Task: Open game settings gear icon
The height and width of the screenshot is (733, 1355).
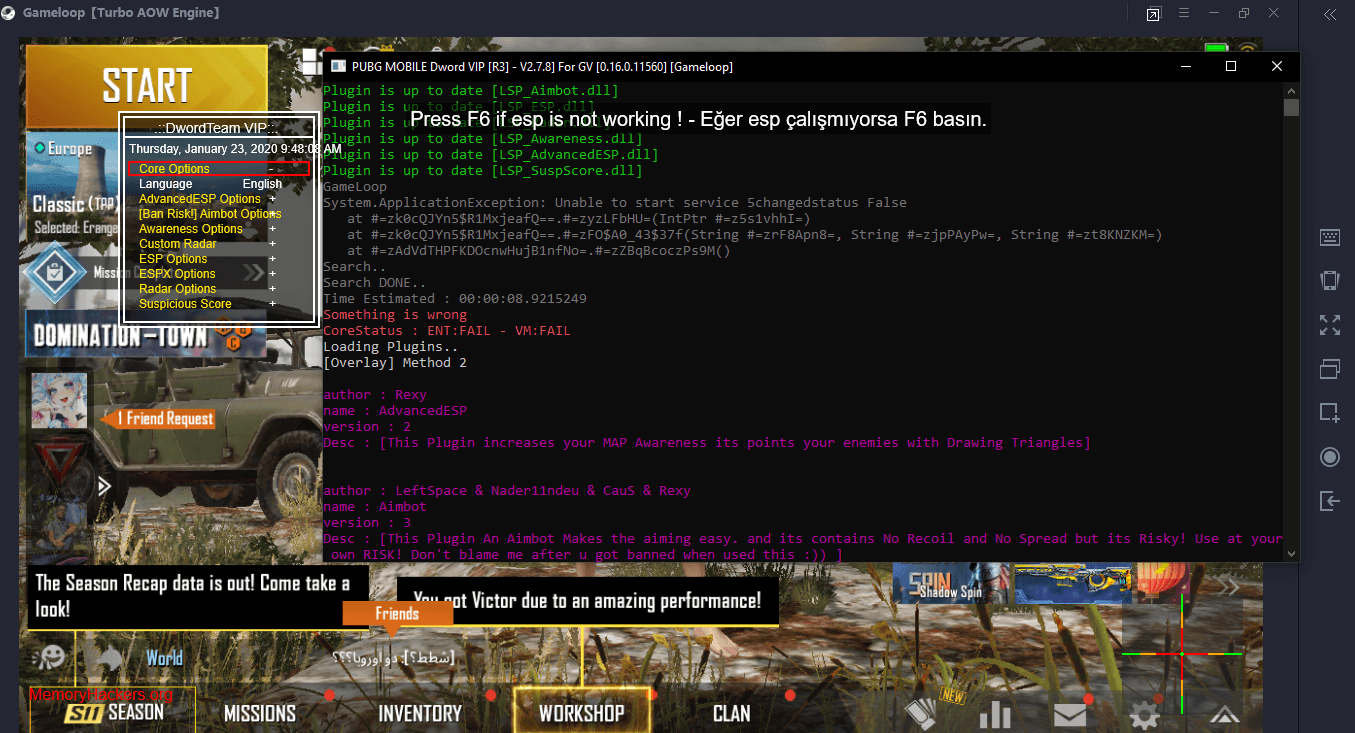Action: pyautogui.click(x=1144, y=714)
